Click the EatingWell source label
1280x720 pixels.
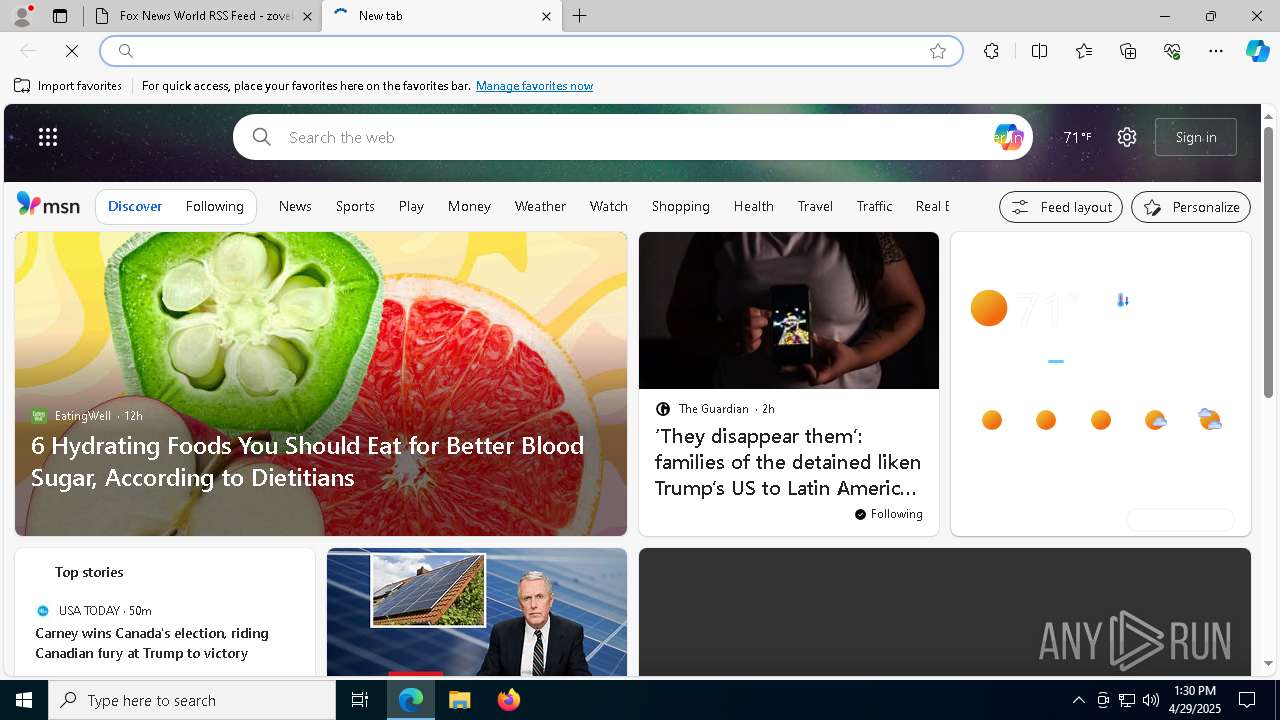[83, 415]
